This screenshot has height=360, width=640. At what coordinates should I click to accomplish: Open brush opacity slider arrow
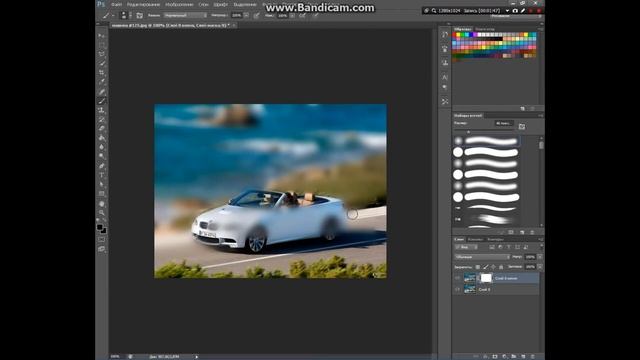click(x=246, y=15)
